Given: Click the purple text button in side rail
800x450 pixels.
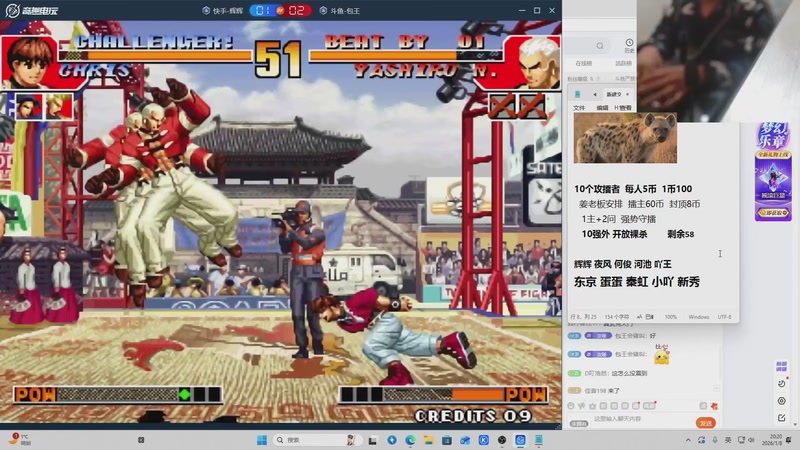Looking at the screenshot, I should click(x=782, y=366).
